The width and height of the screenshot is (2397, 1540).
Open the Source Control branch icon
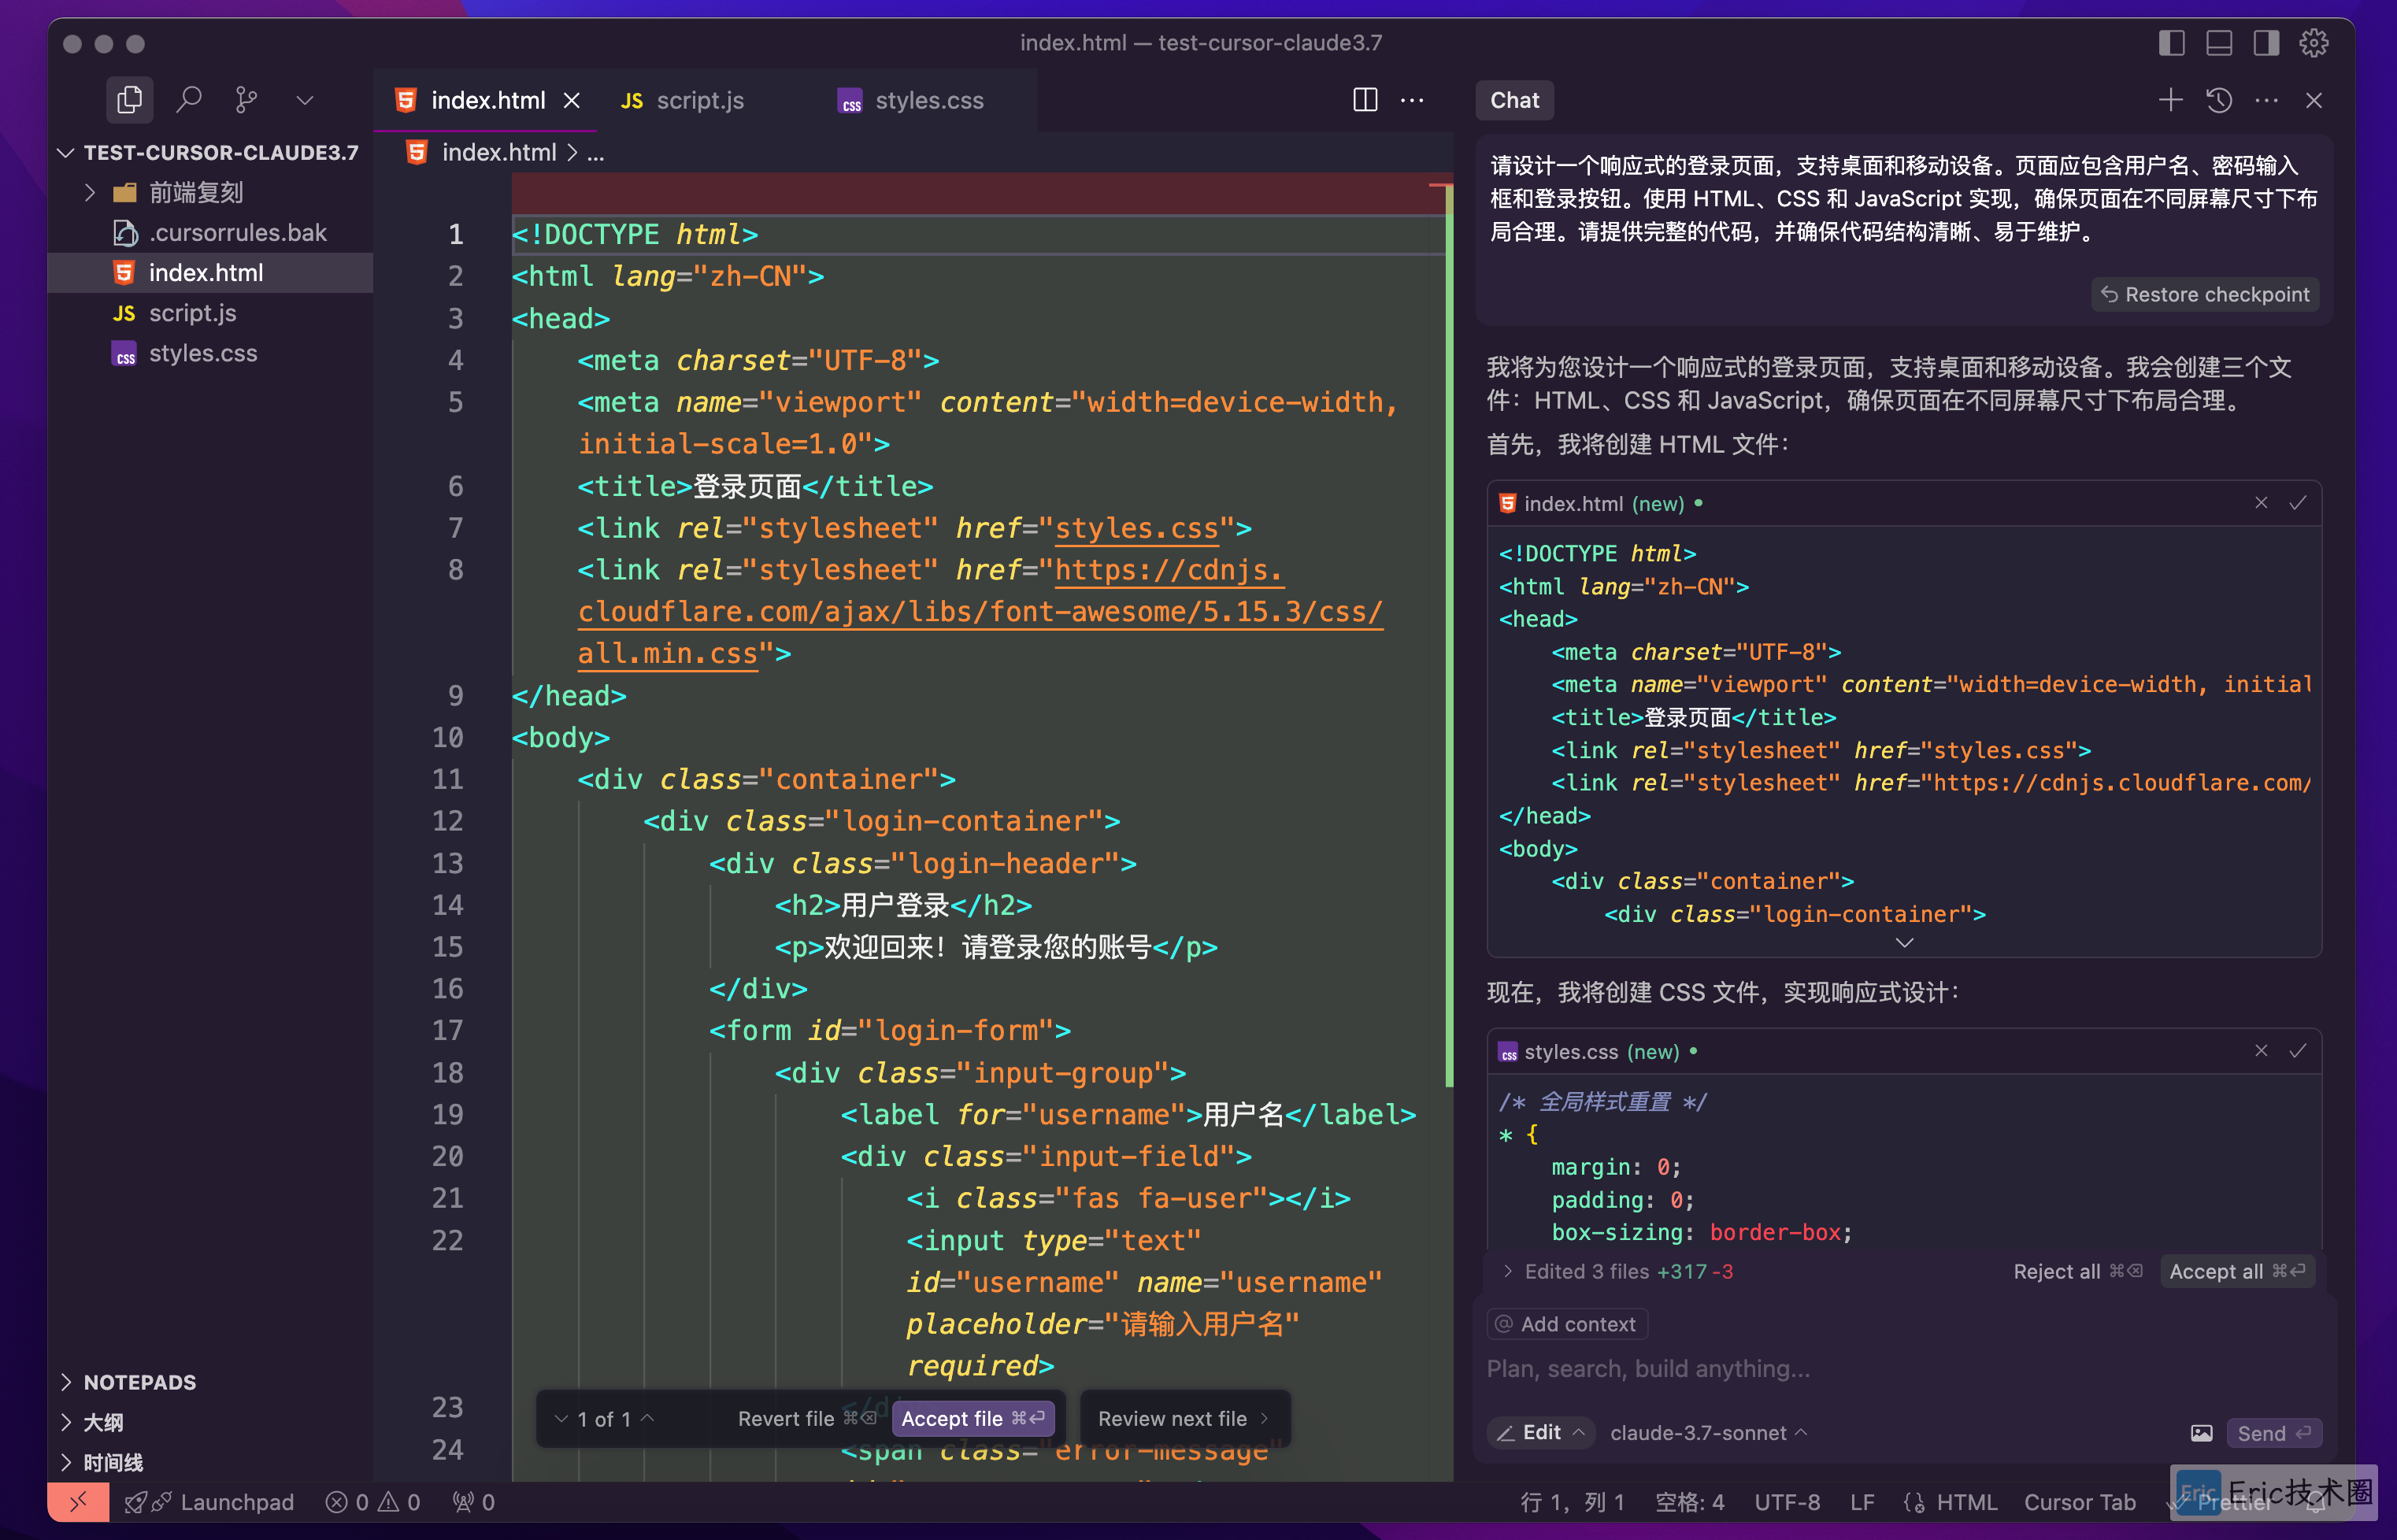pos(246,99)
